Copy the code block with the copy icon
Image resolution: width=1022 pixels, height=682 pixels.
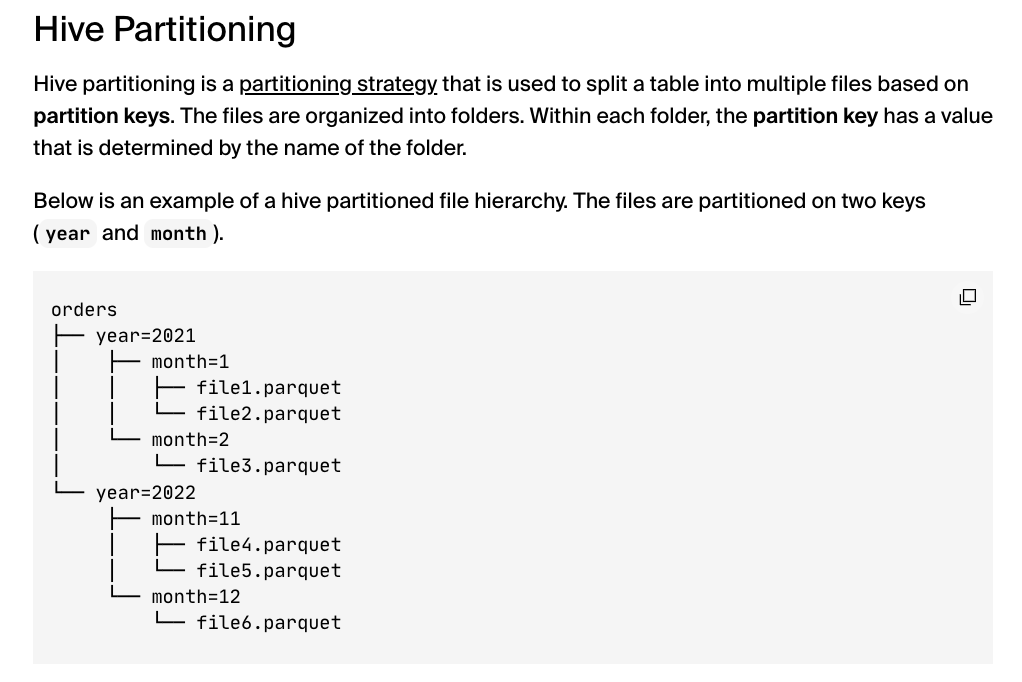coord(967,297)
